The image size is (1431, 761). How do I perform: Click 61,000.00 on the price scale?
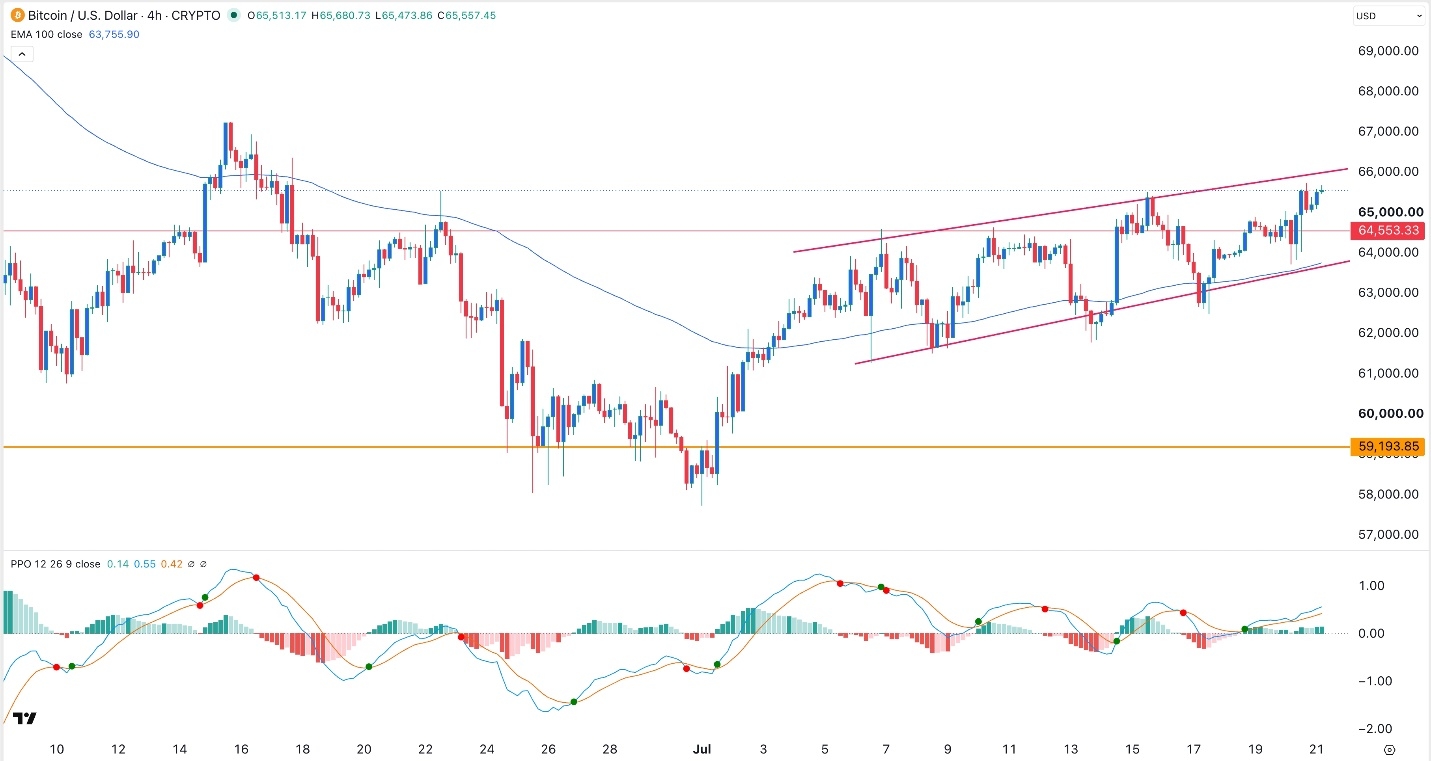click(x=1386, y=373)
